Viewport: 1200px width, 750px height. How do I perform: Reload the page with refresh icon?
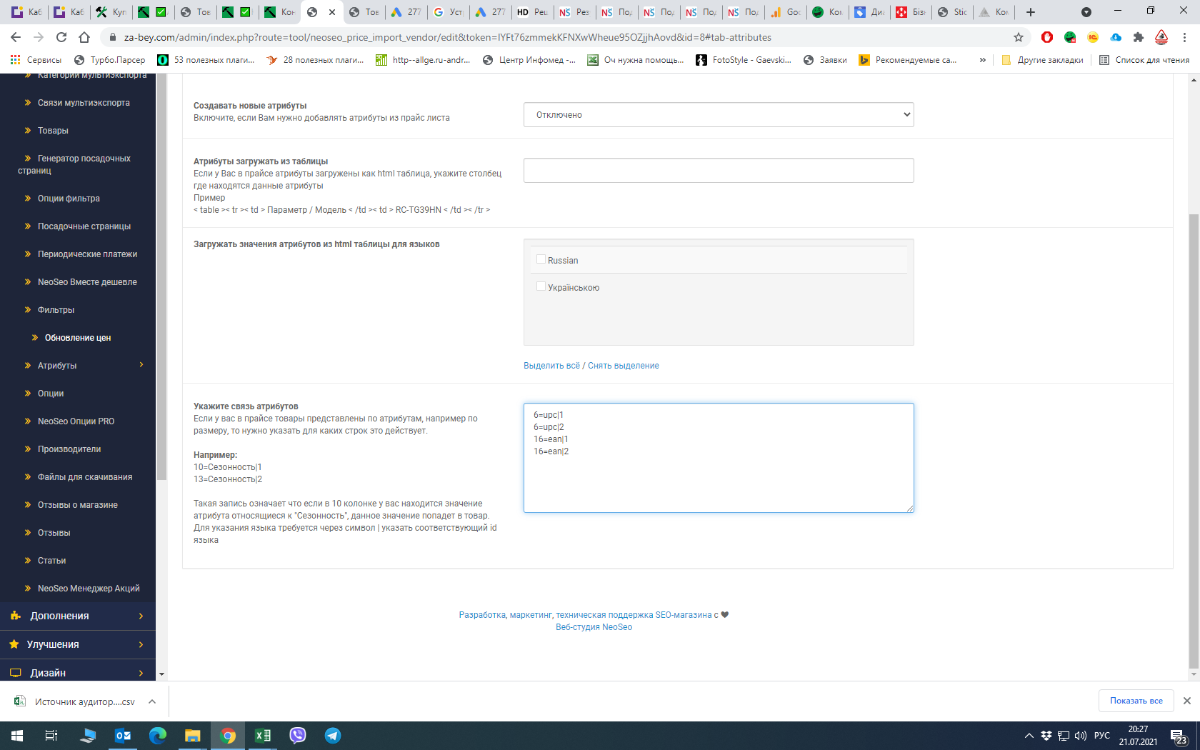[62, 37]
